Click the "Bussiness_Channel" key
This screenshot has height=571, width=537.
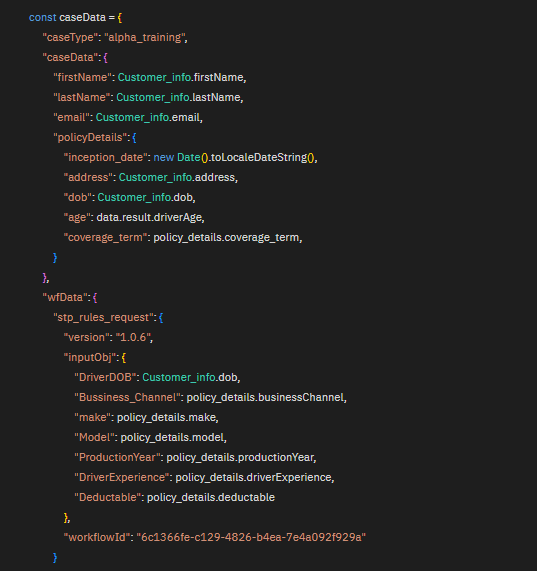click(x=127, y=398)
